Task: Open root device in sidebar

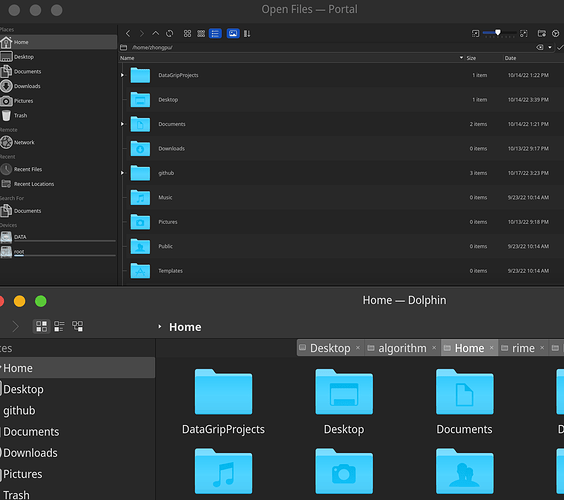Action: (58, 252)
